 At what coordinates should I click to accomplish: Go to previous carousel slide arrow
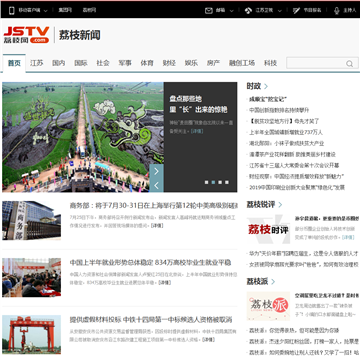[x=156, y=185]
